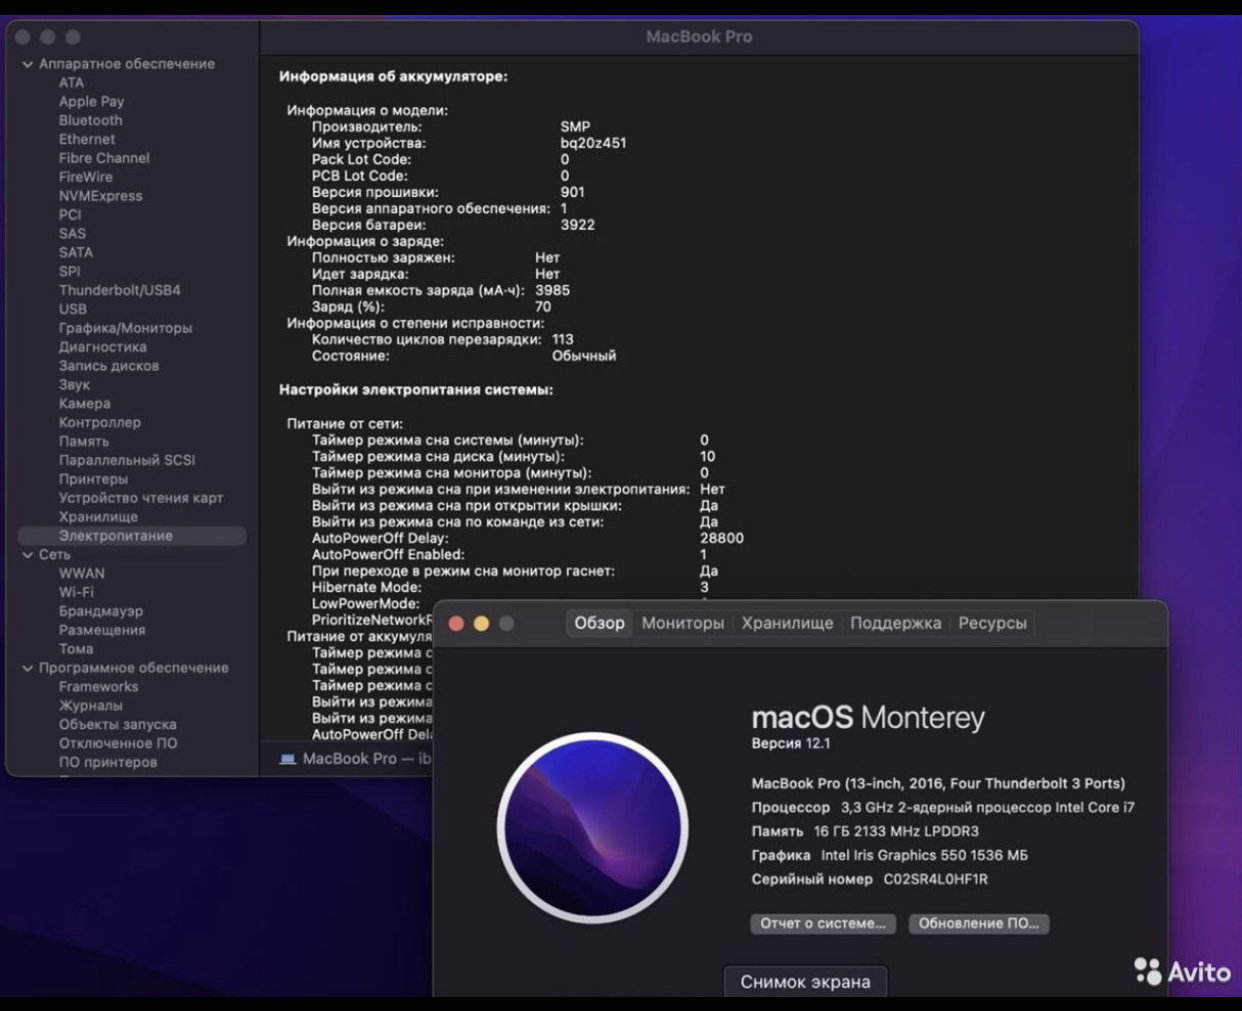Image resolution: width=1242 pixels, height=1011 pixels.
Task: Click the Версия 12.1 text
Action: pyautogui.click(x=791, y=743)
